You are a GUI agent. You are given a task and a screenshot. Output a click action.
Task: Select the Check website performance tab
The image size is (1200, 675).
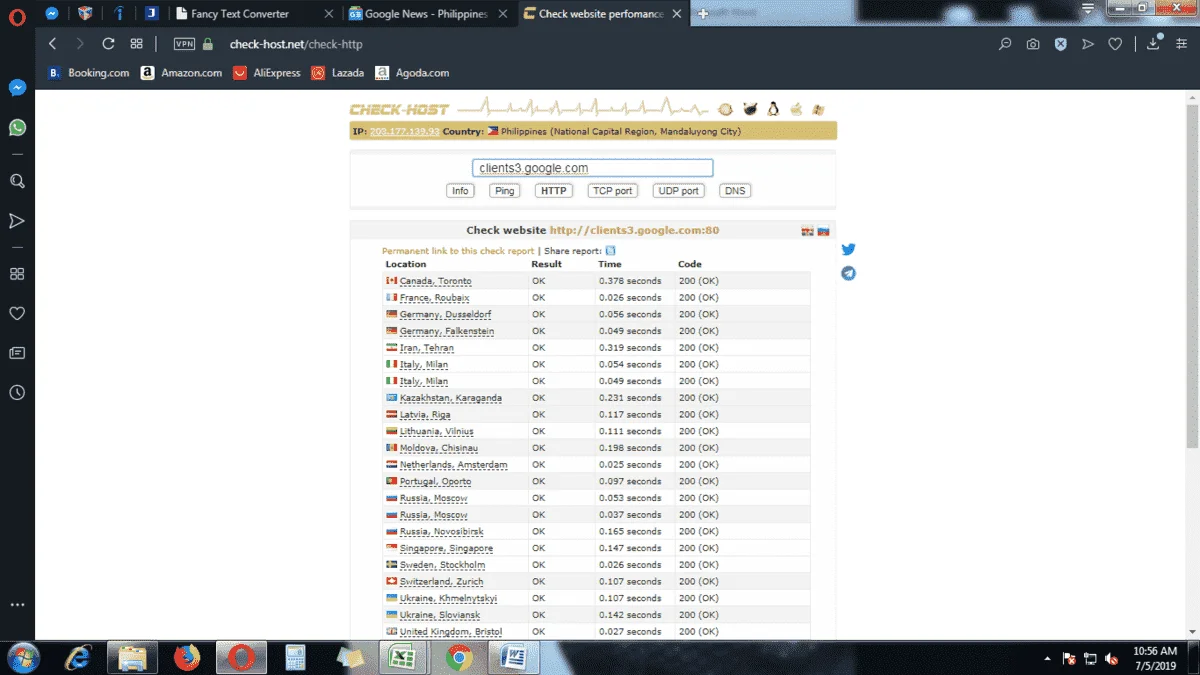603,14
